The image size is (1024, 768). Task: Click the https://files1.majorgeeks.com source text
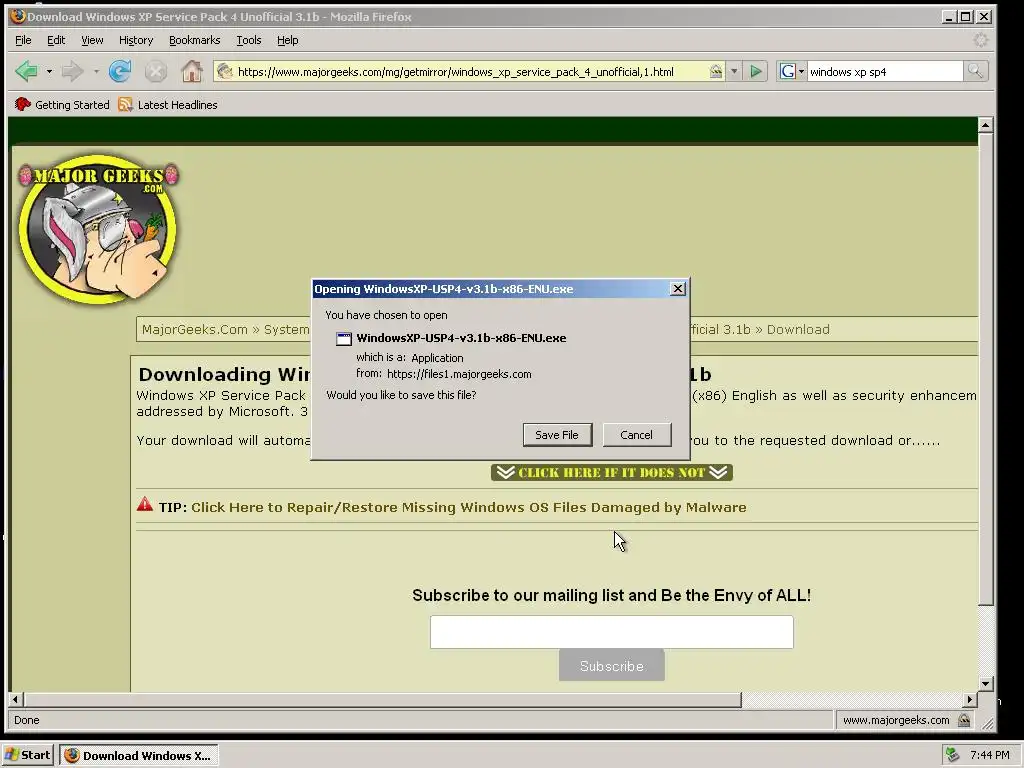459,374
